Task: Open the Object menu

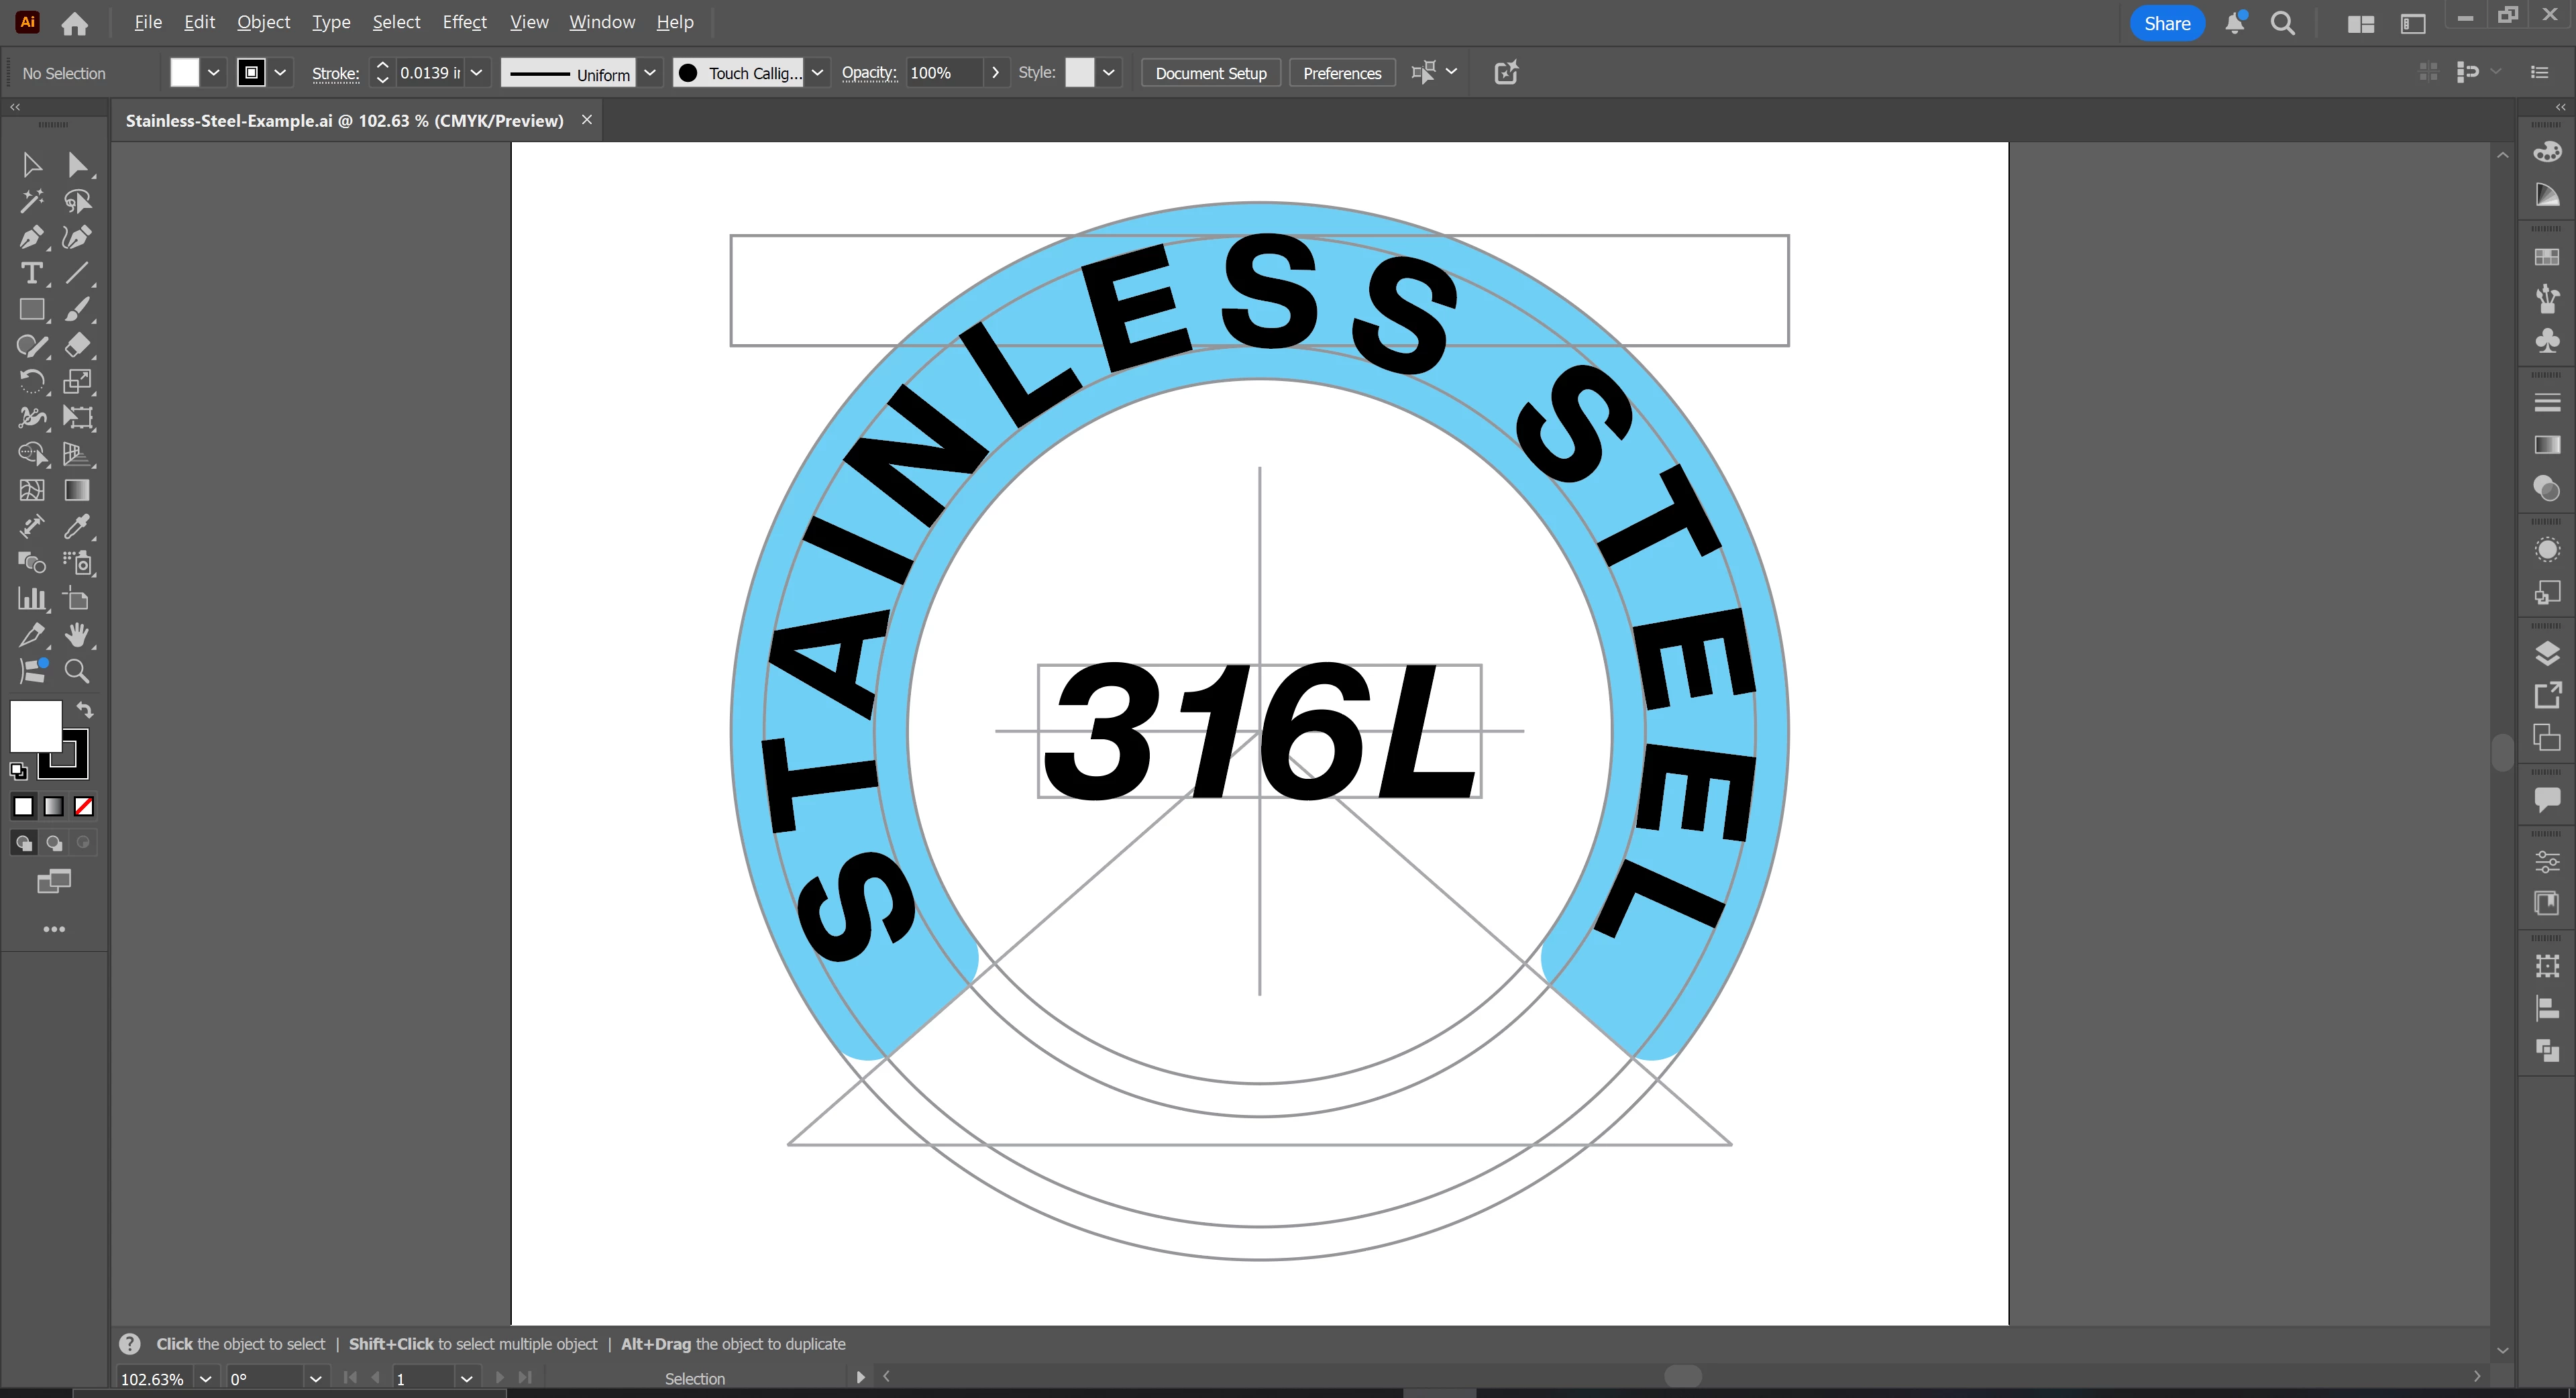Action: 263,22
